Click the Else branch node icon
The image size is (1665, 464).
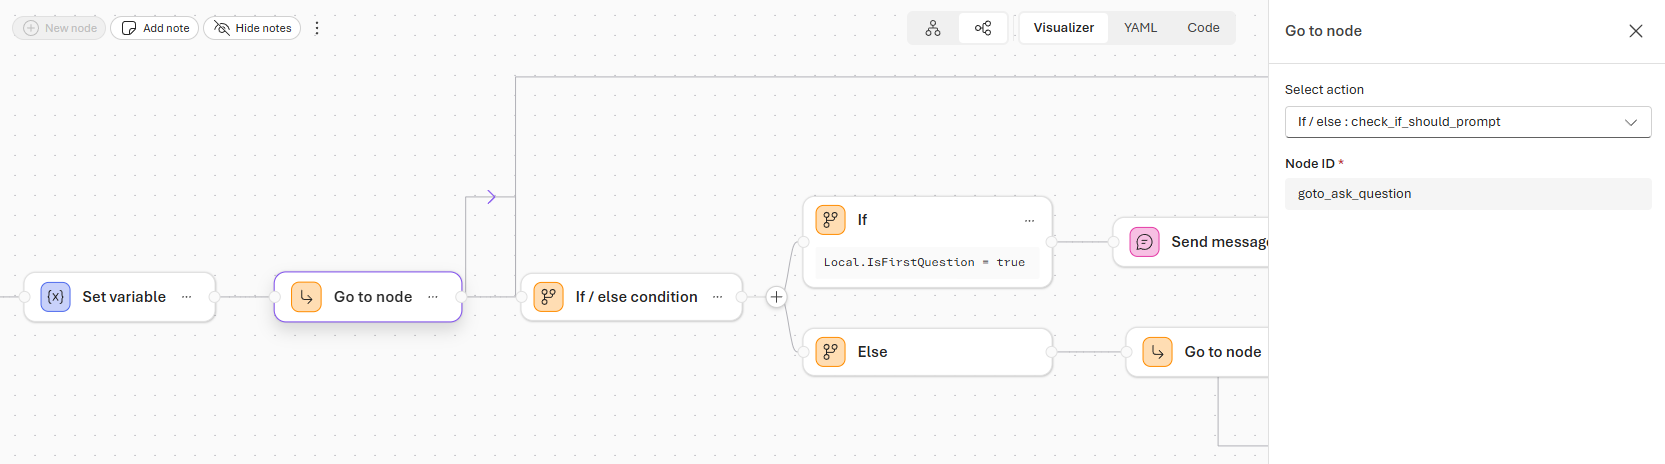coord(830,352)
